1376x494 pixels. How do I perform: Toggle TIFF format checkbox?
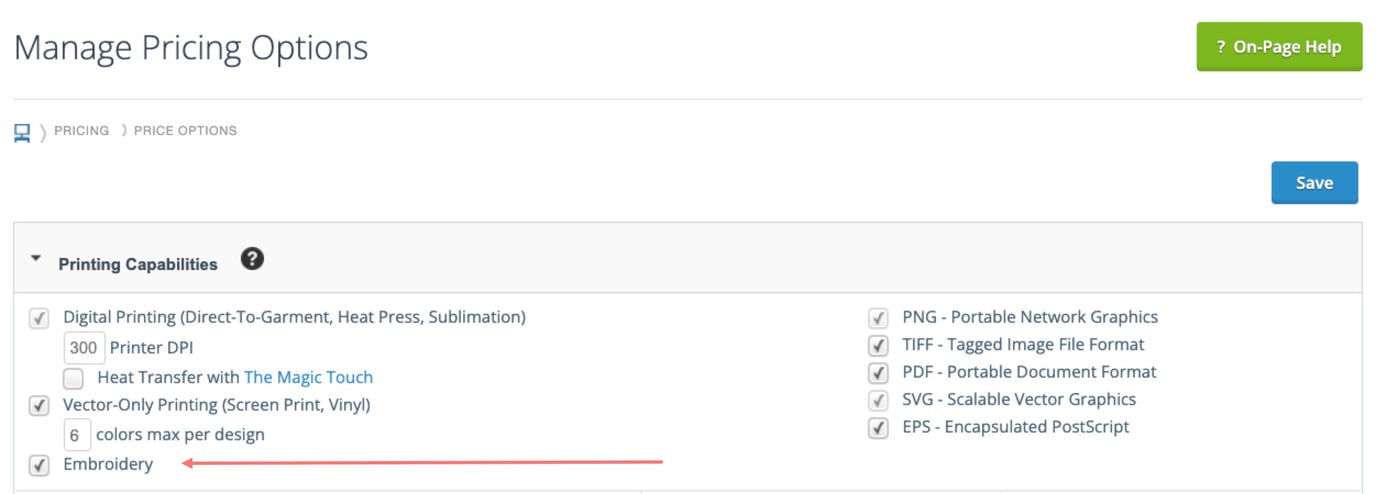879,346
